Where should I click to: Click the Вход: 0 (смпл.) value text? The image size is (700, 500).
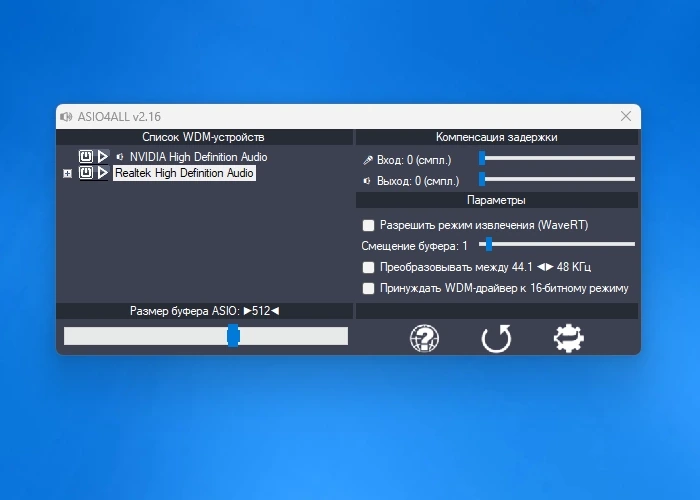(414, 160)
